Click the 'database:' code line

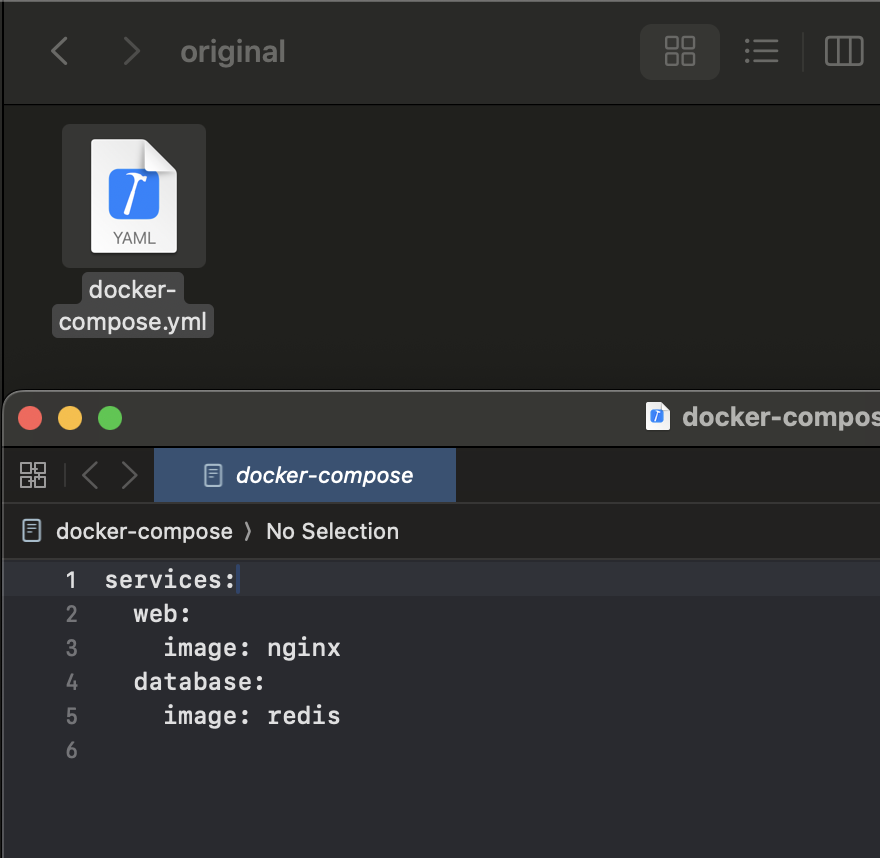click(x=199, y=682)
